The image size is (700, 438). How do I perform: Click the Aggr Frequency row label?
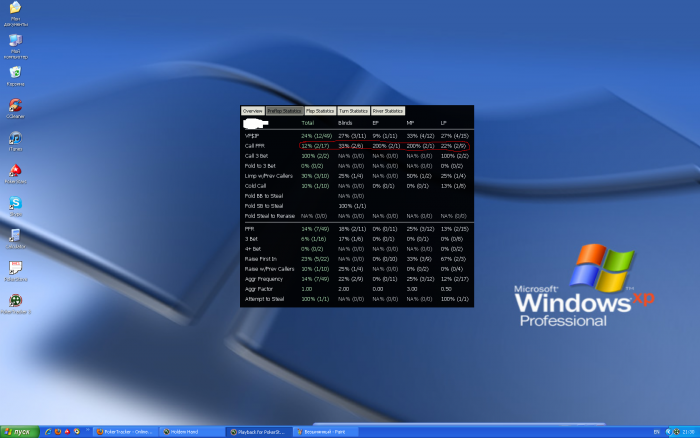pos(264,279)
